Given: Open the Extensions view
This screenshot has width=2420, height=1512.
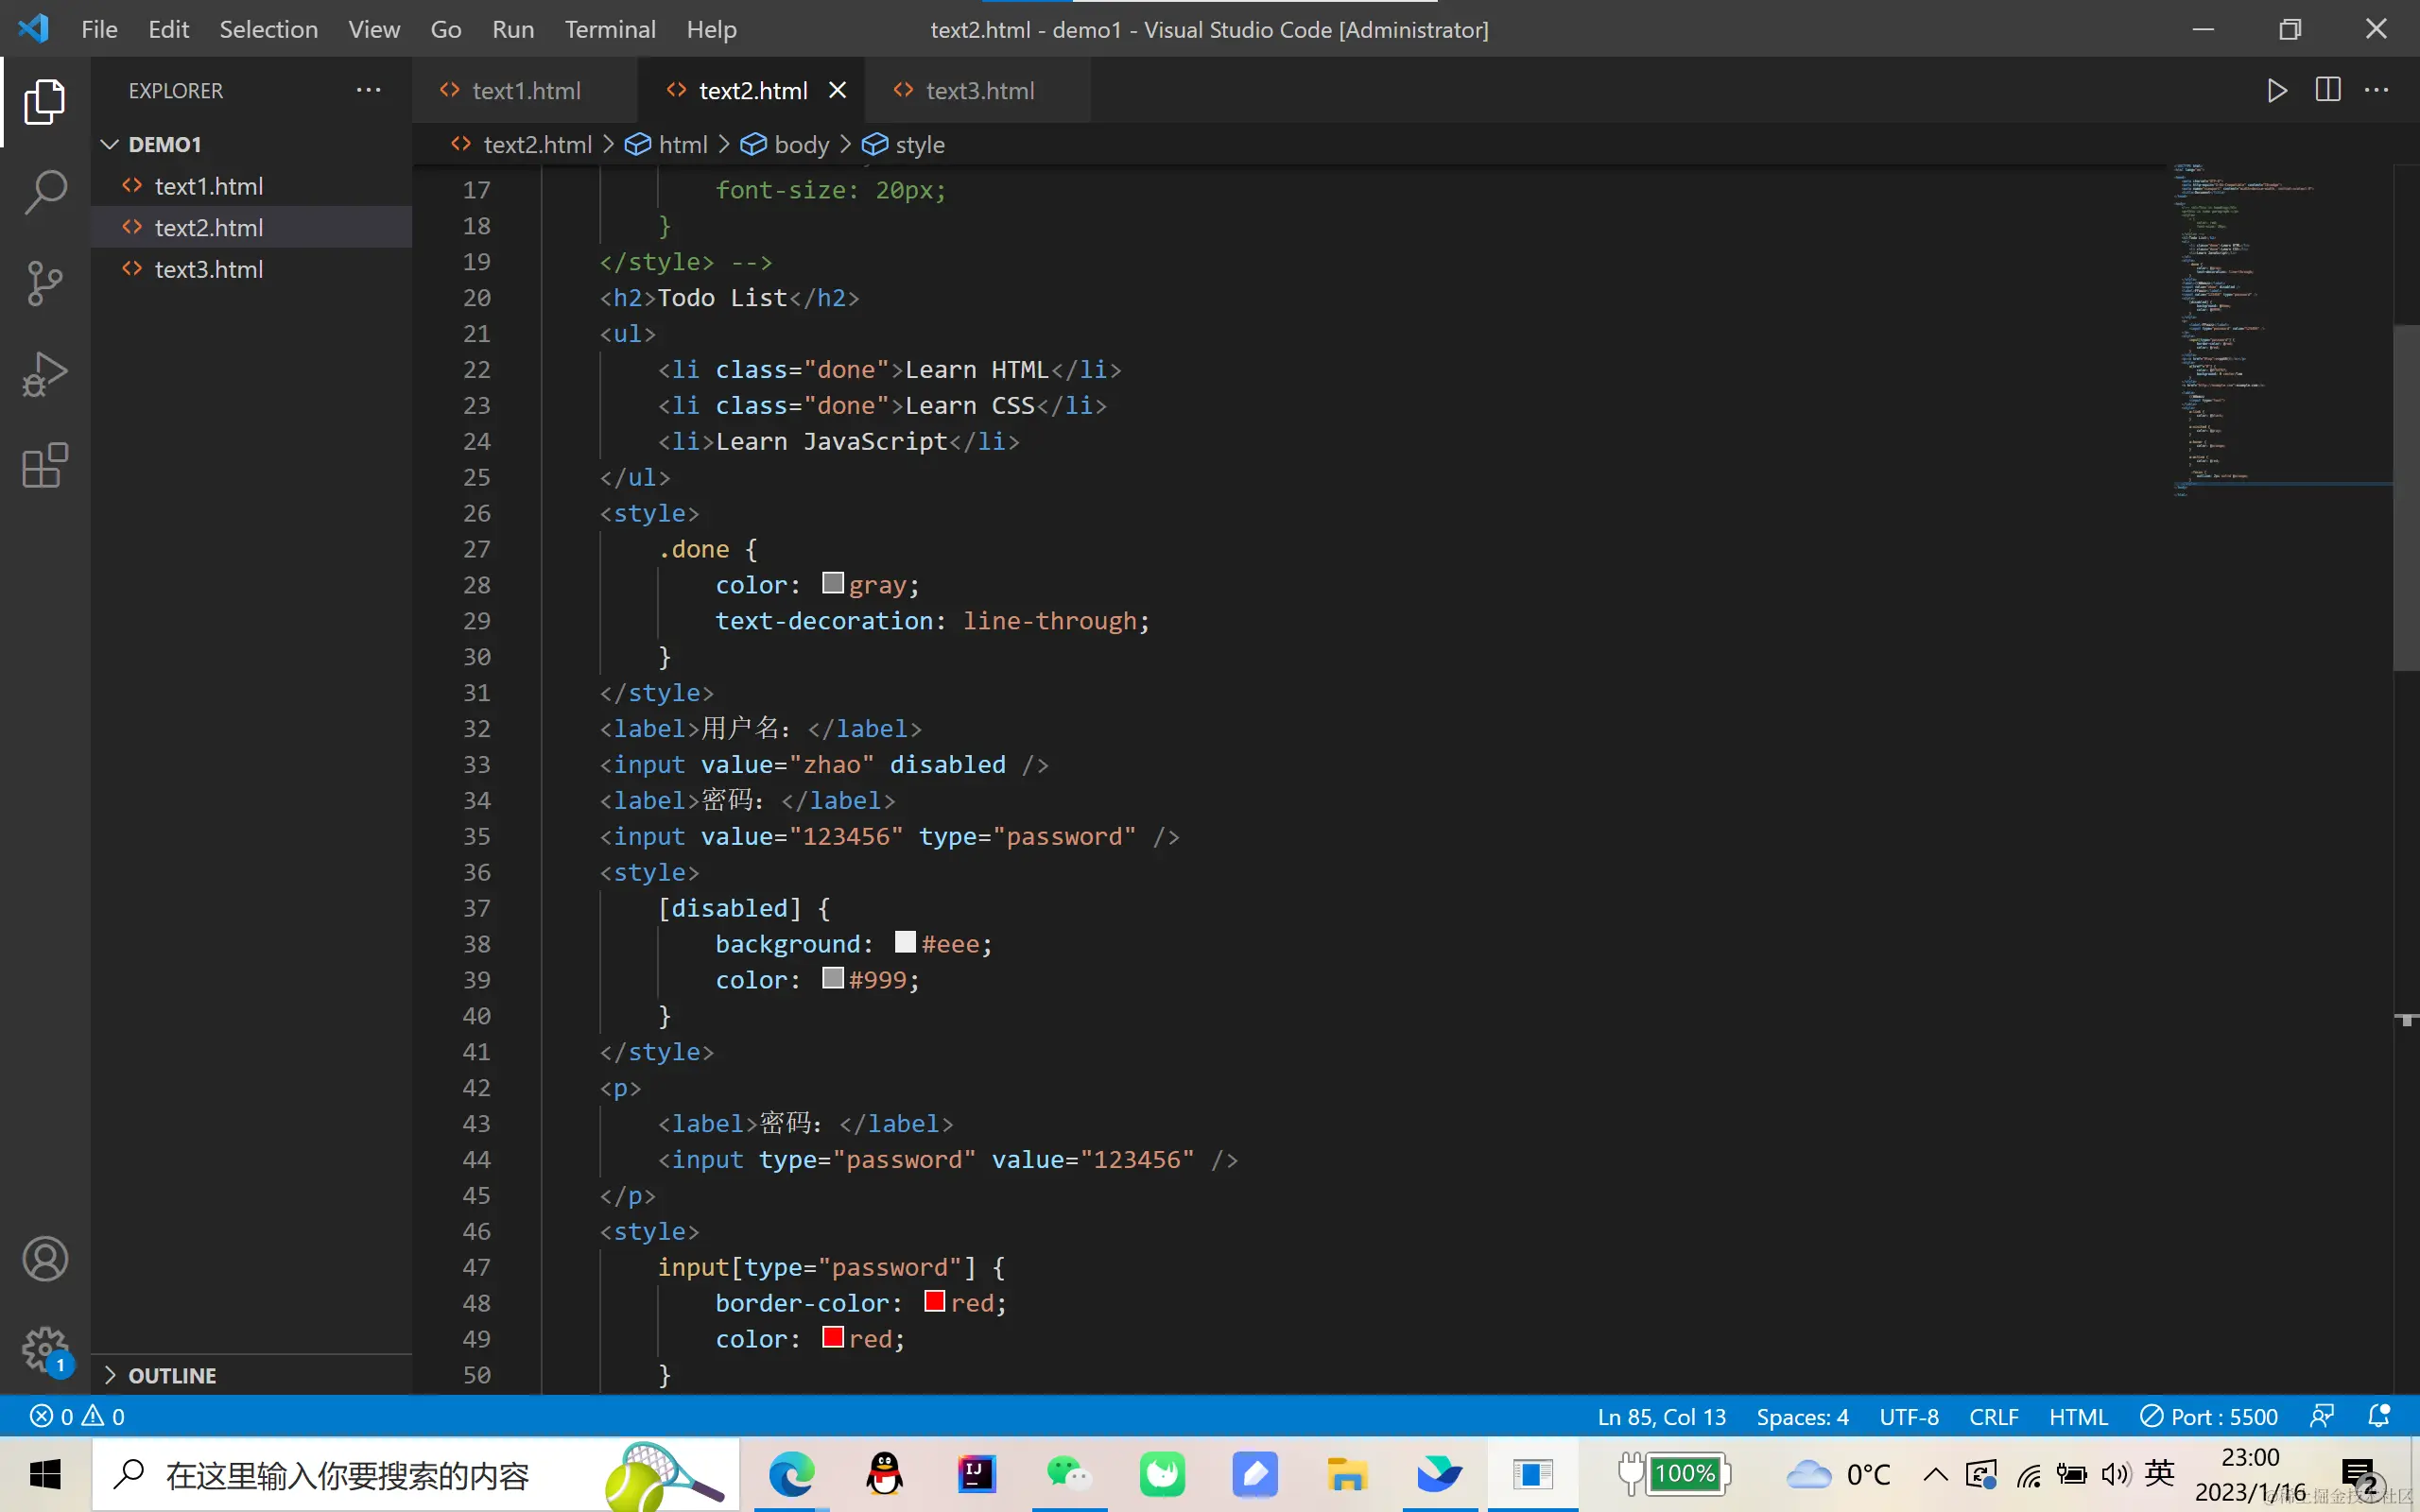Looking at the screenshot, I should point(45,465).
